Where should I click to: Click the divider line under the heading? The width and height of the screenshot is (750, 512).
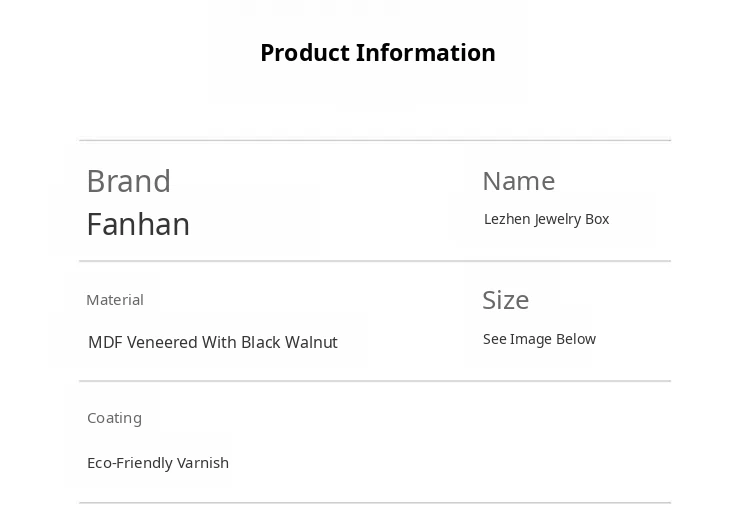coord(375,140)
